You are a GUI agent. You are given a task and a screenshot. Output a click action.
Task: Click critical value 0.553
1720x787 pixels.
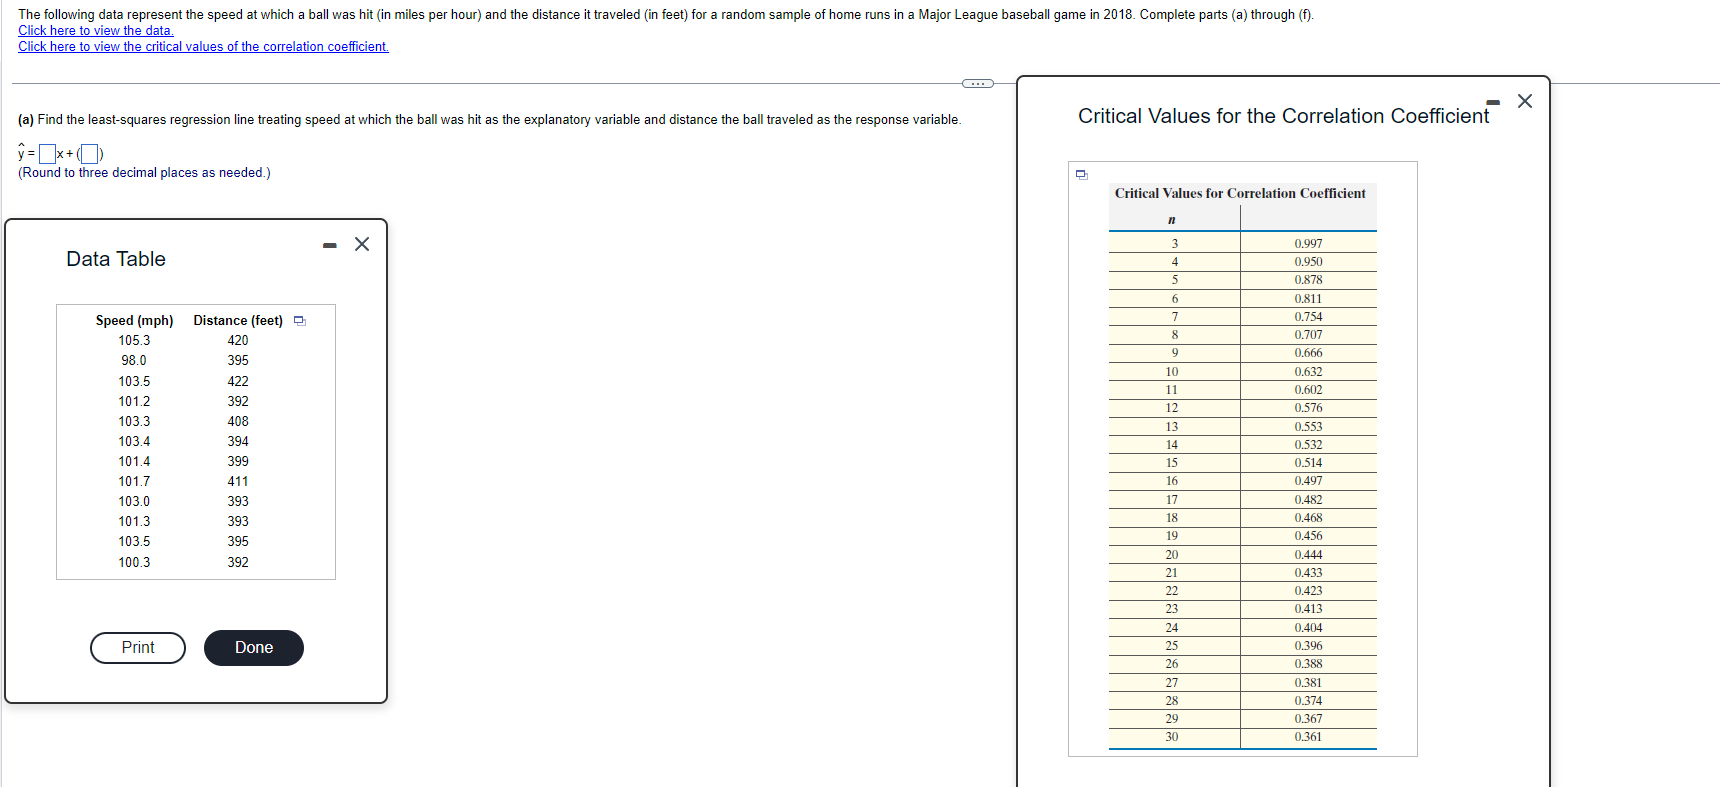(x=1308, y=427)
